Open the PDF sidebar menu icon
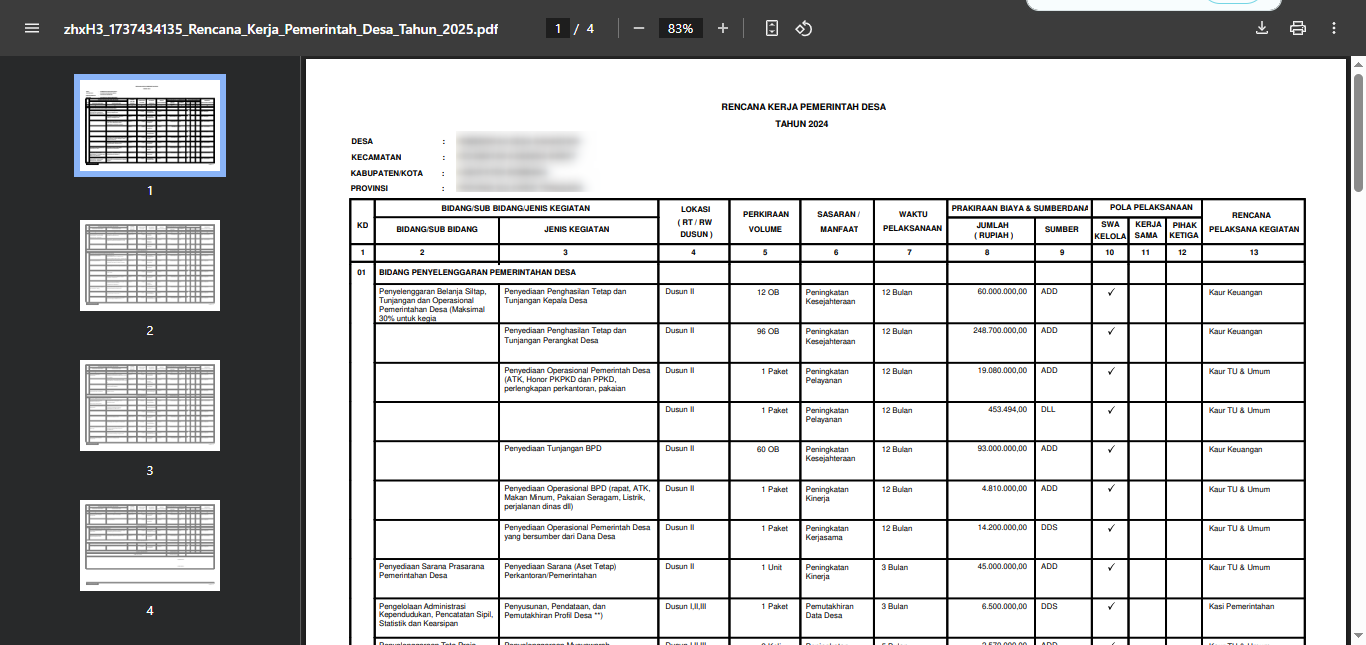The height and width of the screenshot is (645, 1366). (32, 28)
